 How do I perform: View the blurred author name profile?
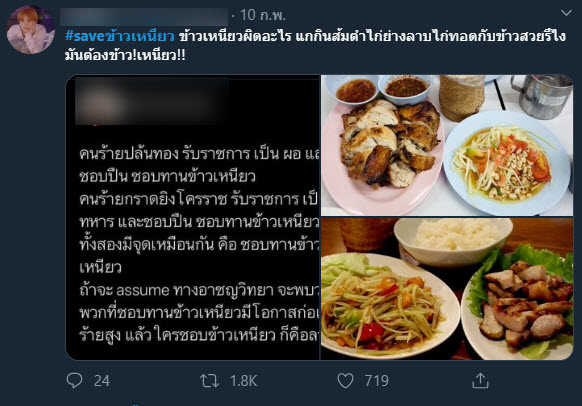(144, 17)
